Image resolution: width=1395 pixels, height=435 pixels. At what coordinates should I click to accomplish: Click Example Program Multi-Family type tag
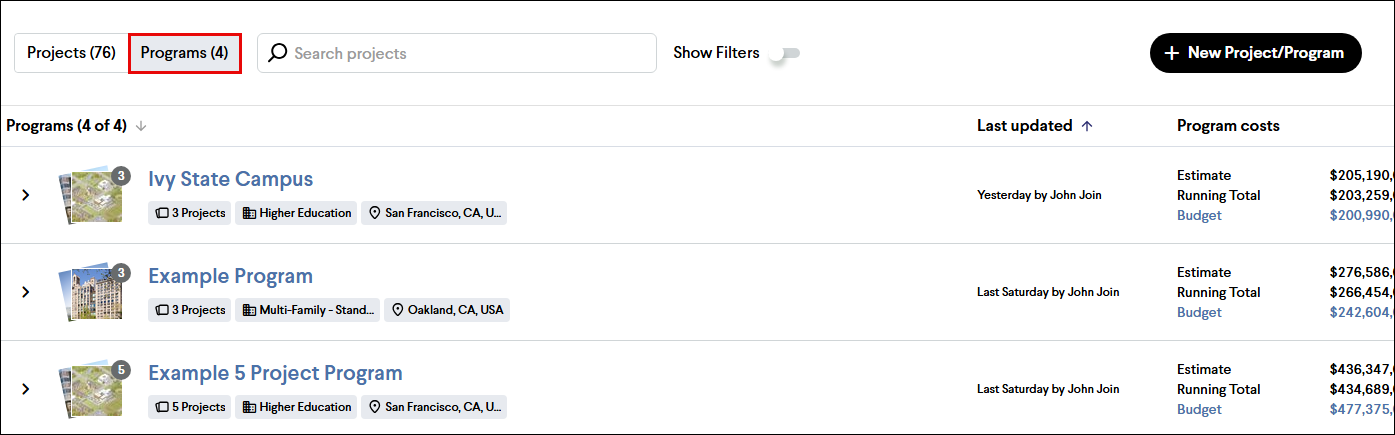click(309, 310)
